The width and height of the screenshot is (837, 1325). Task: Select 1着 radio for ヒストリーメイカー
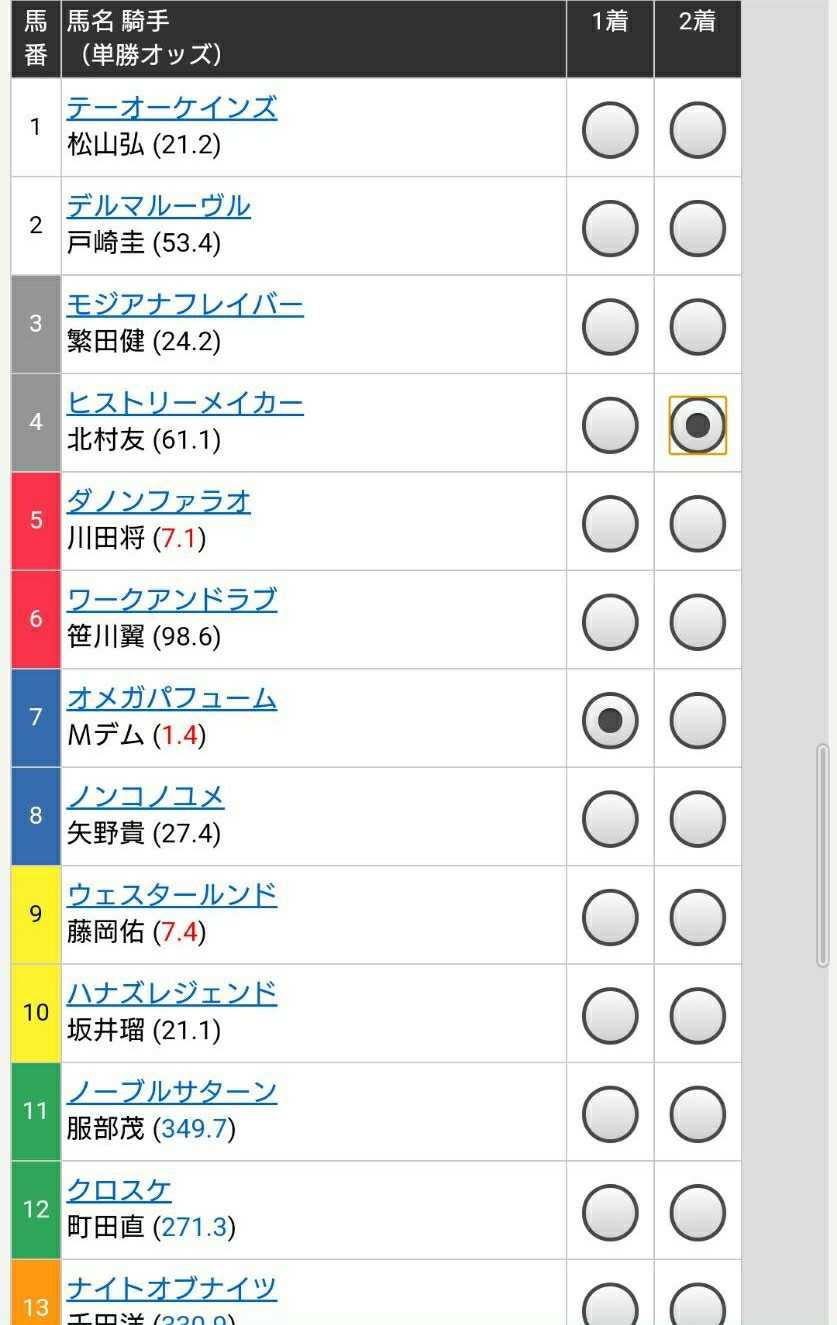610,425
